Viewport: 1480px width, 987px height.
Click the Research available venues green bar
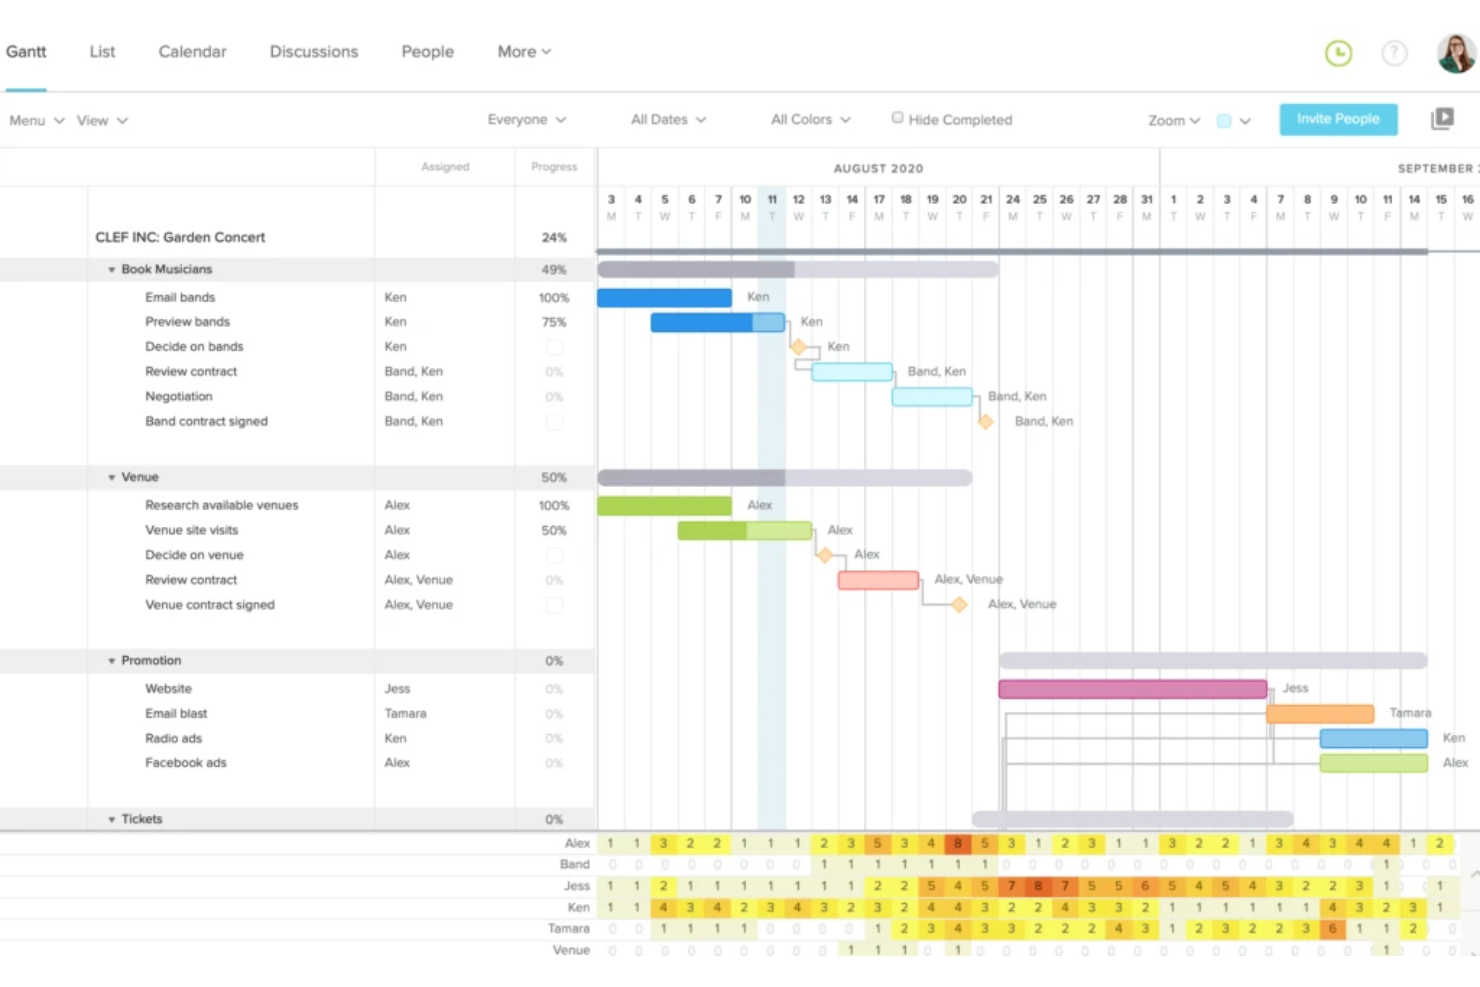pos(664,506)
